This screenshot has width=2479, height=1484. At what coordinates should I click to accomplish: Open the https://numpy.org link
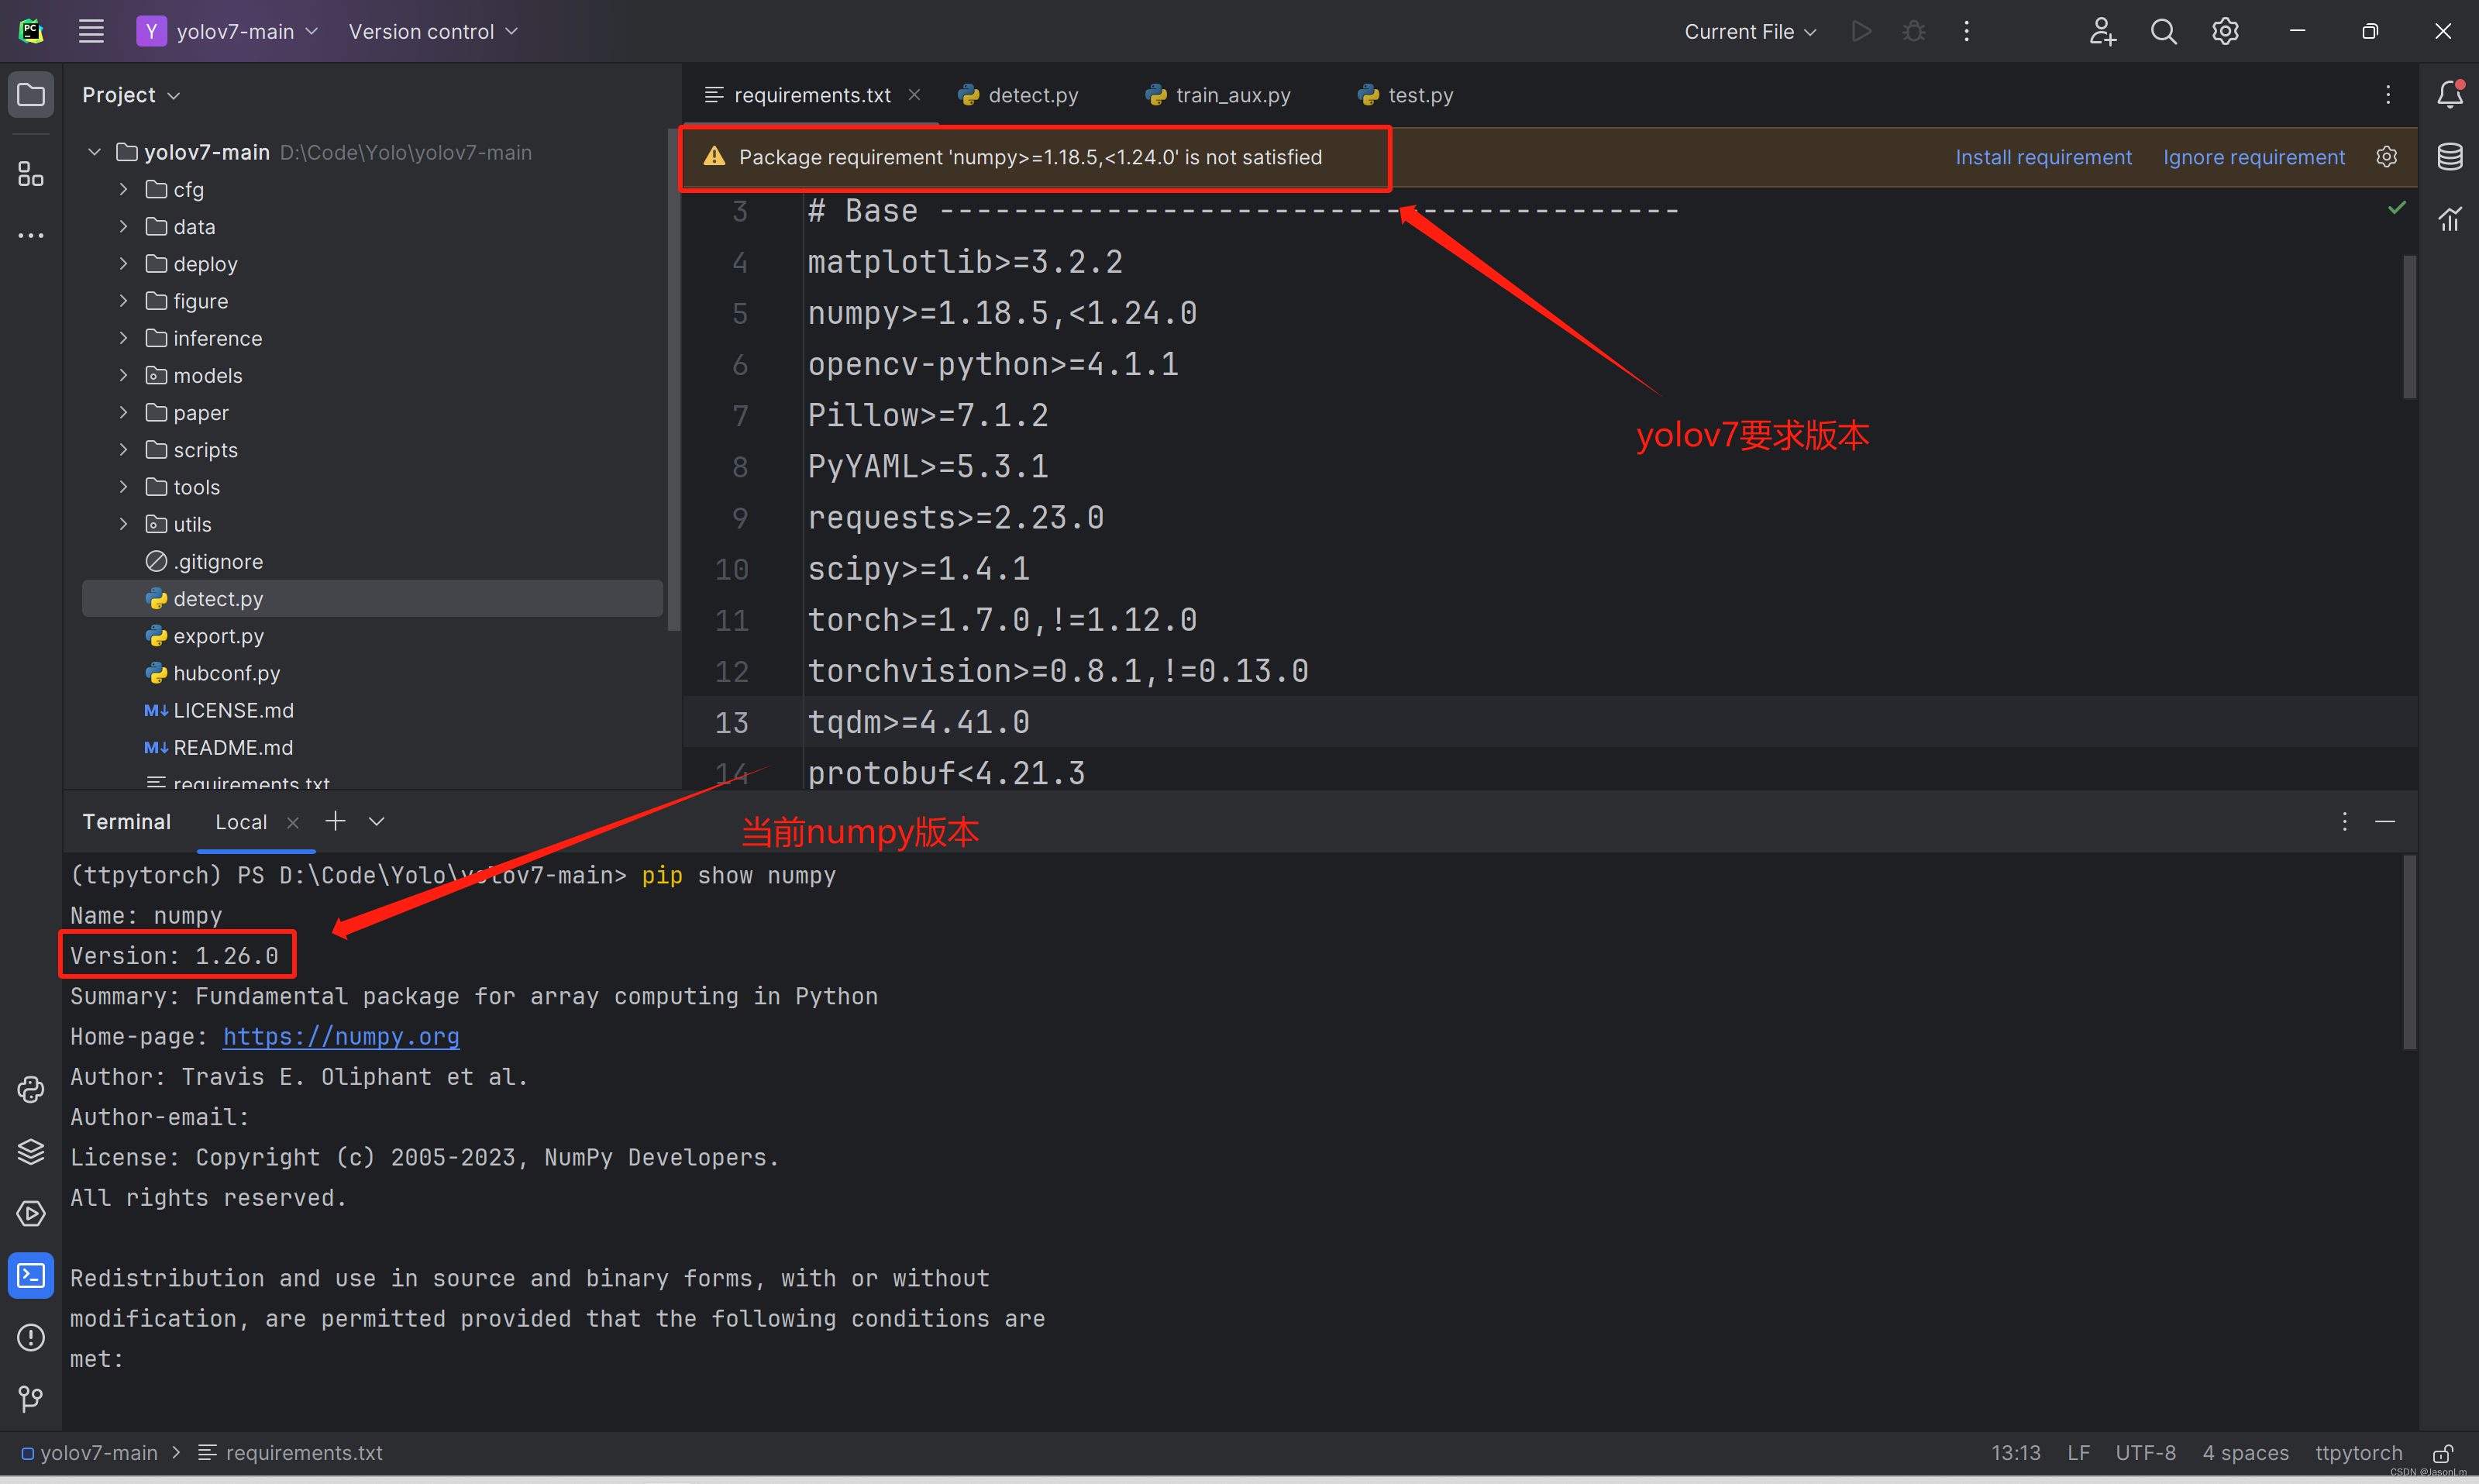(341, 1036)
